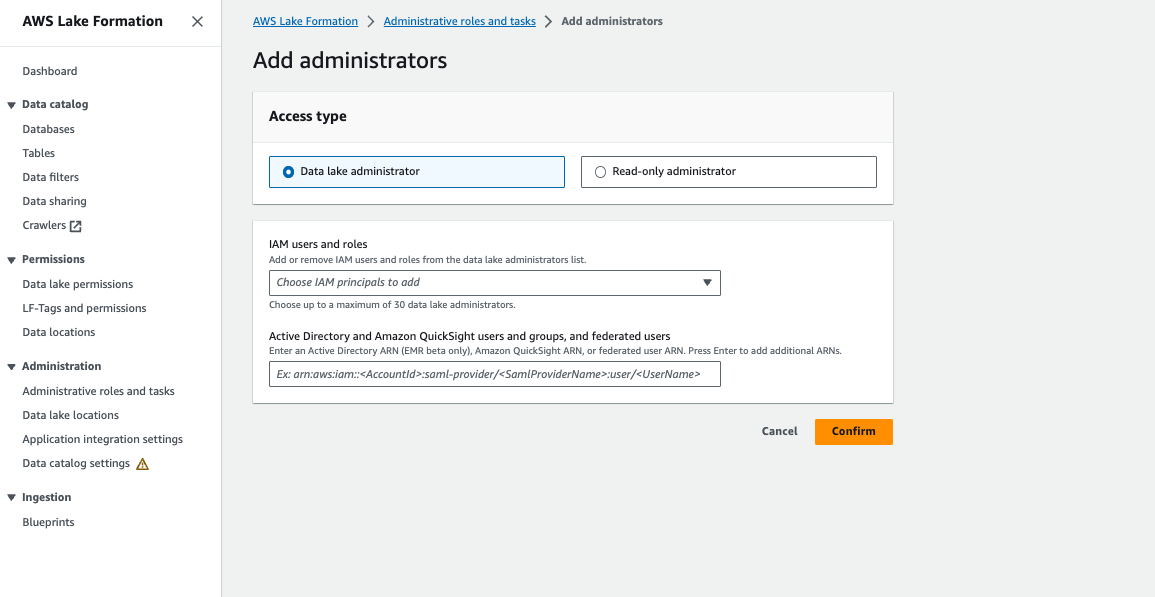1155x597 pixels.
Task: Click 'Choose up to a maximum of 30' hint
Action: [x=392, y=304]
